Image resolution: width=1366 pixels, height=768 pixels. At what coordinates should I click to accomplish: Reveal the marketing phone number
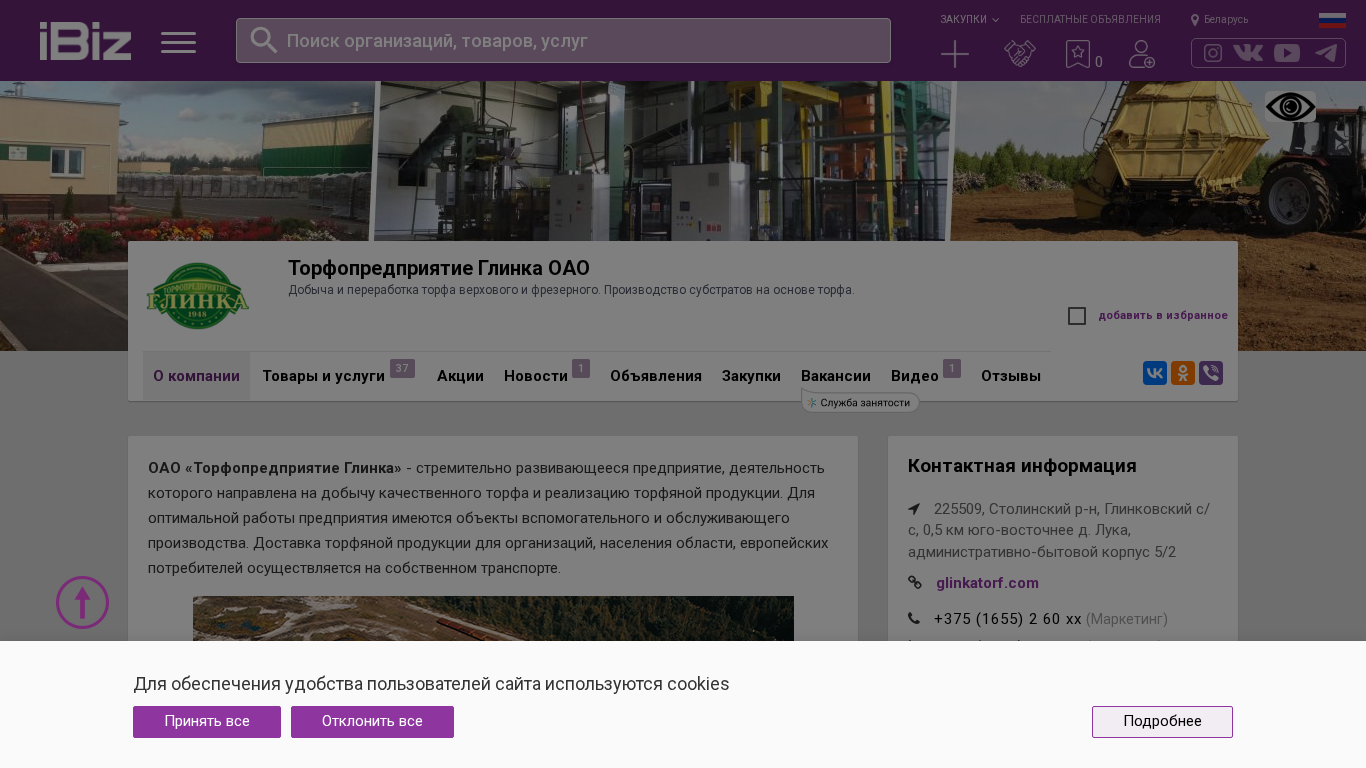click(x=1008, y=619)
